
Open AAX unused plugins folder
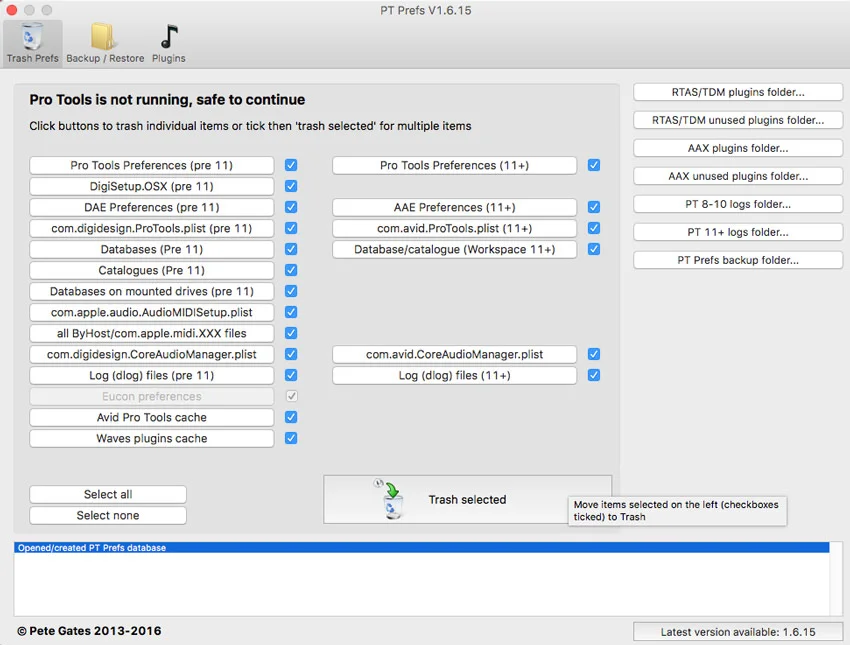(x=738, y=176)
